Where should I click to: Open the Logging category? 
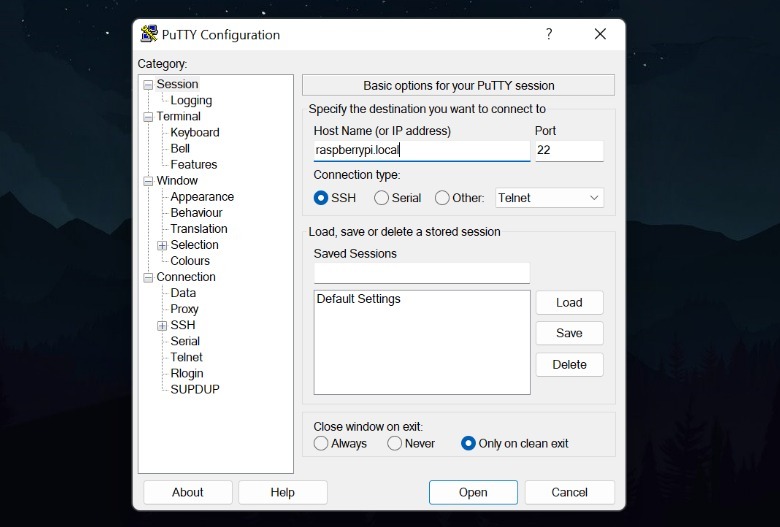pos(191,100)
